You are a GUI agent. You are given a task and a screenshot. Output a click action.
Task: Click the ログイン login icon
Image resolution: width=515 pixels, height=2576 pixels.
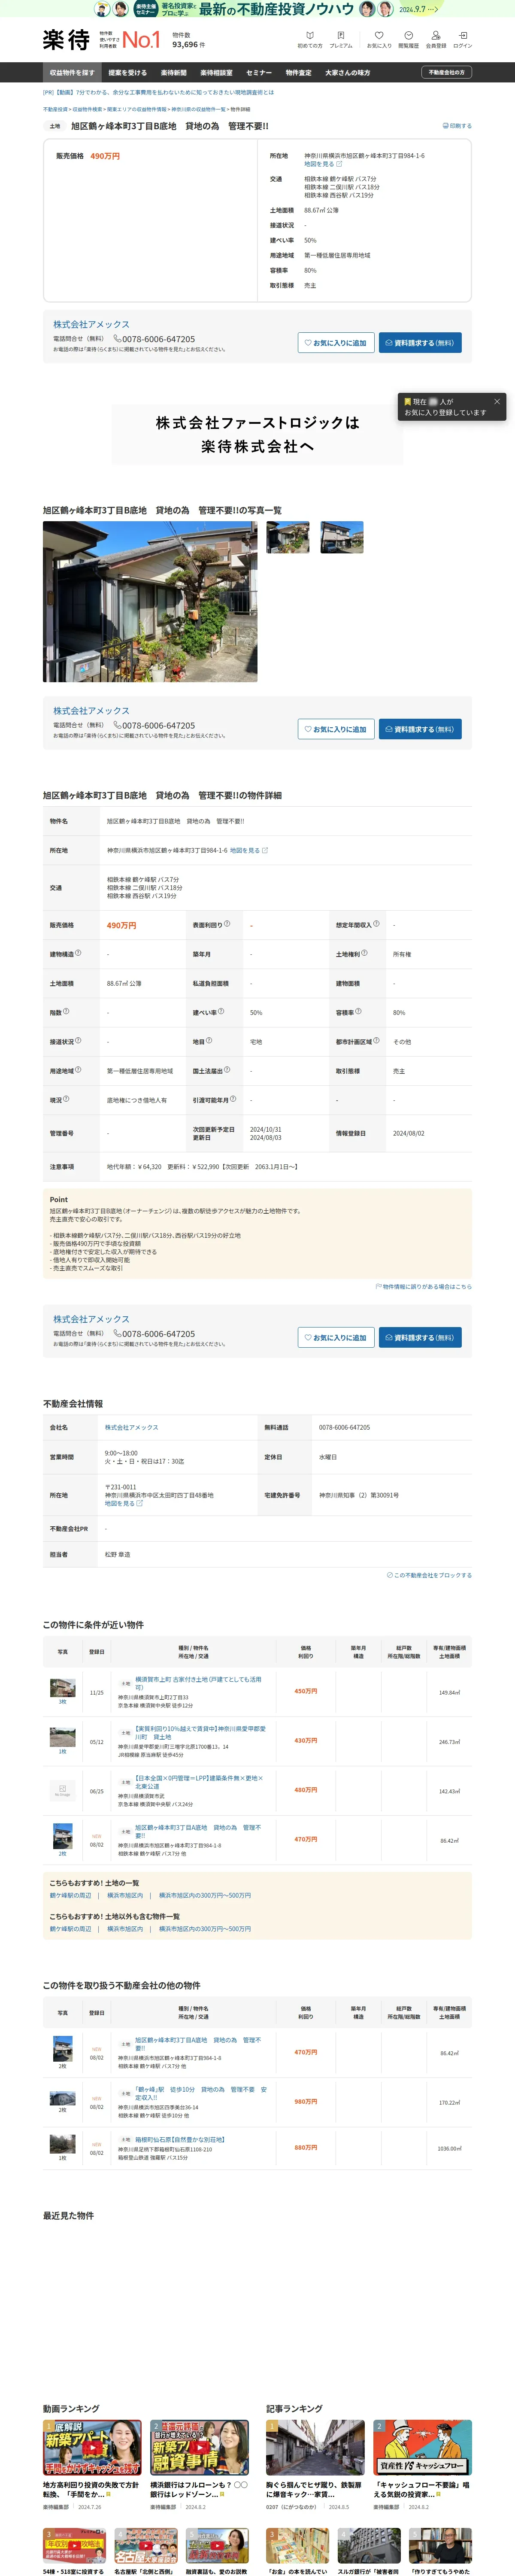click(462, 40)
